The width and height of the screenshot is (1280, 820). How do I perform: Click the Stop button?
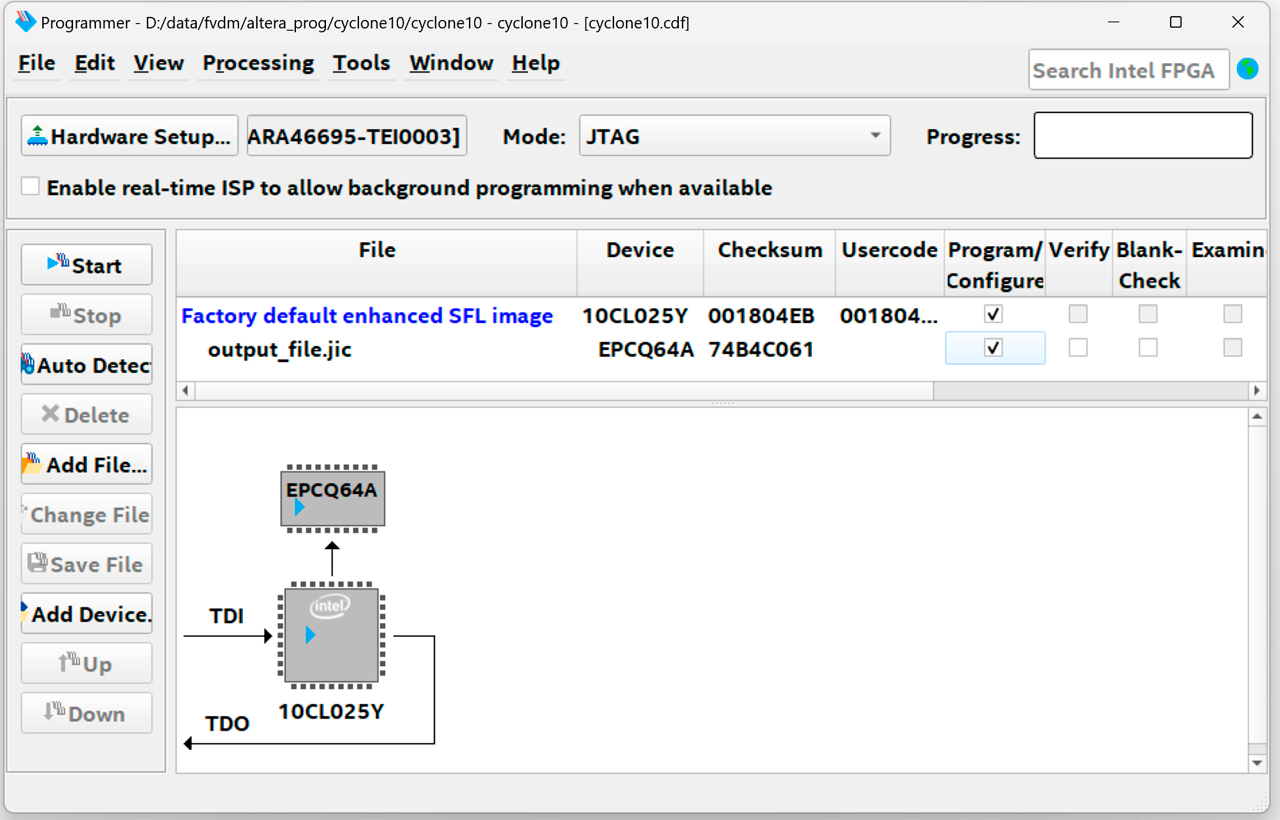coord(86,315)
